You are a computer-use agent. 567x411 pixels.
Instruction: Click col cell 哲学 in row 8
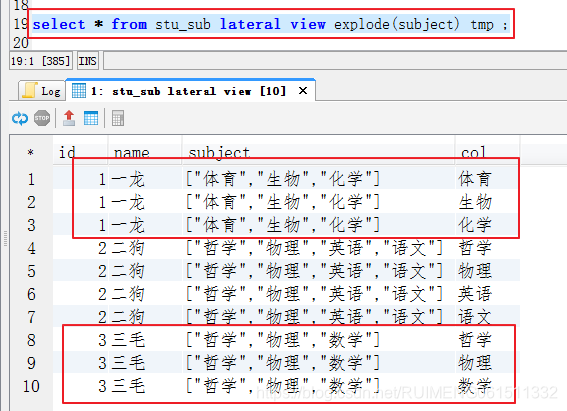(x=487, y=340)
